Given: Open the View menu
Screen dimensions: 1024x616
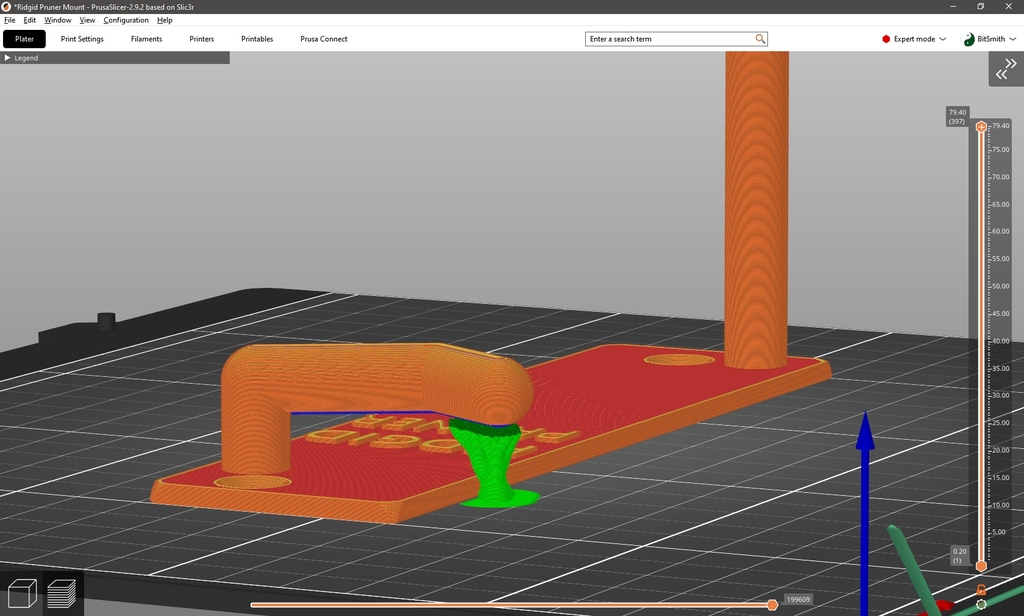Looking at the screenshot, I should tap(88, 20).
